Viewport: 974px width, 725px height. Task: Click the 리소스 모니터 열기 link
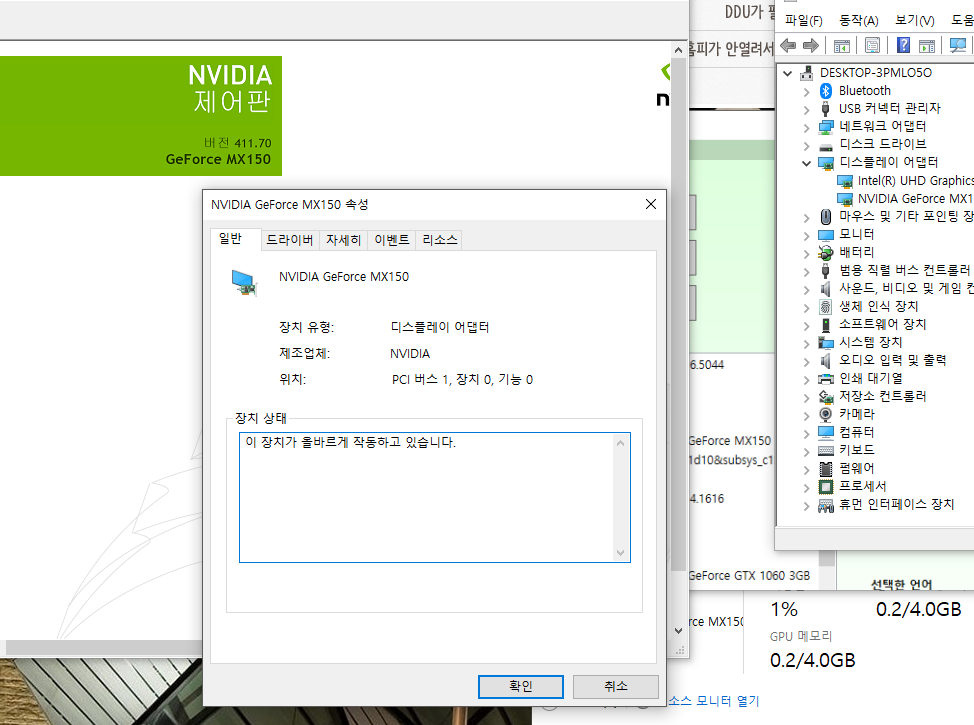pyautogui.click(x=713, y=701)
